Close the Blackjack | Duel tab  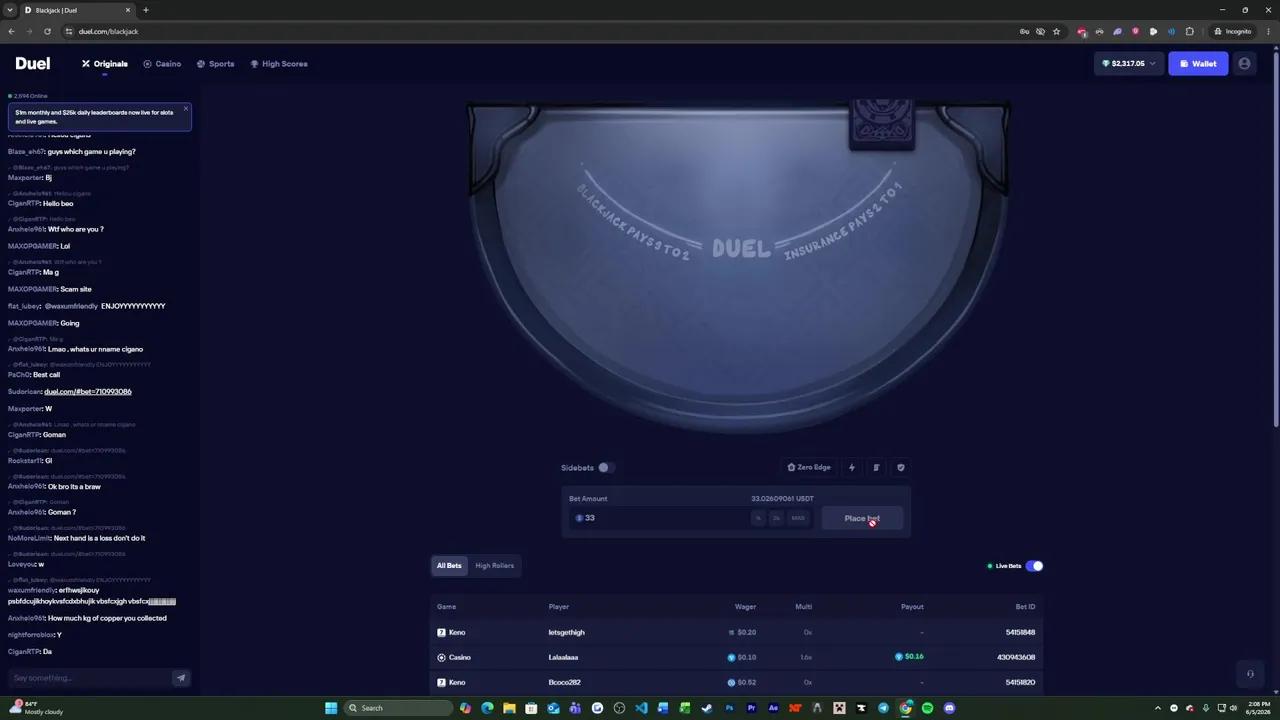click(128, 10)
